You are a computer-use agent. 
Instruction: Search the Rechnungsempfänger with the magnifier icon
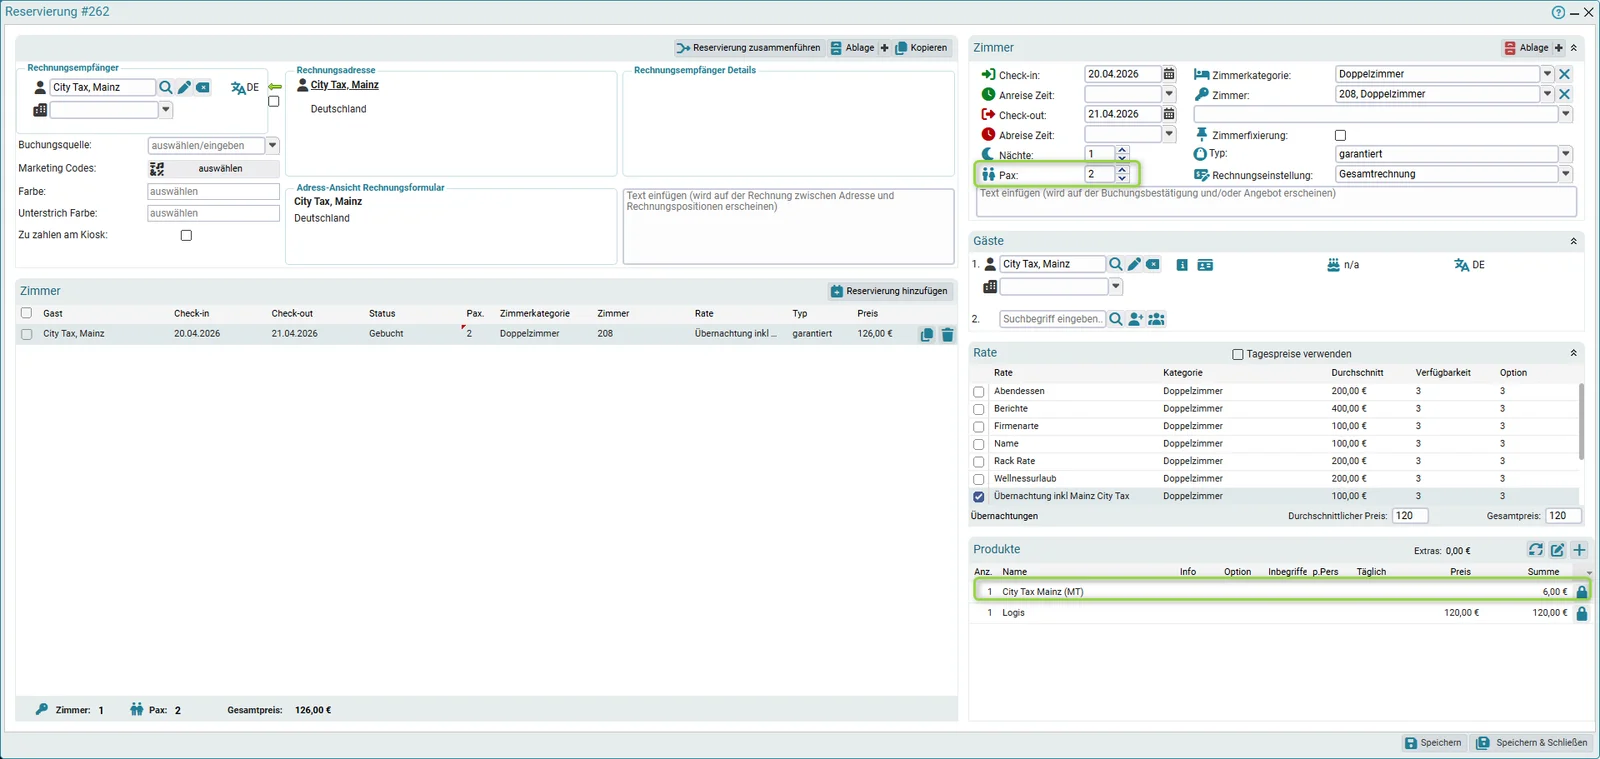[166, 88]
